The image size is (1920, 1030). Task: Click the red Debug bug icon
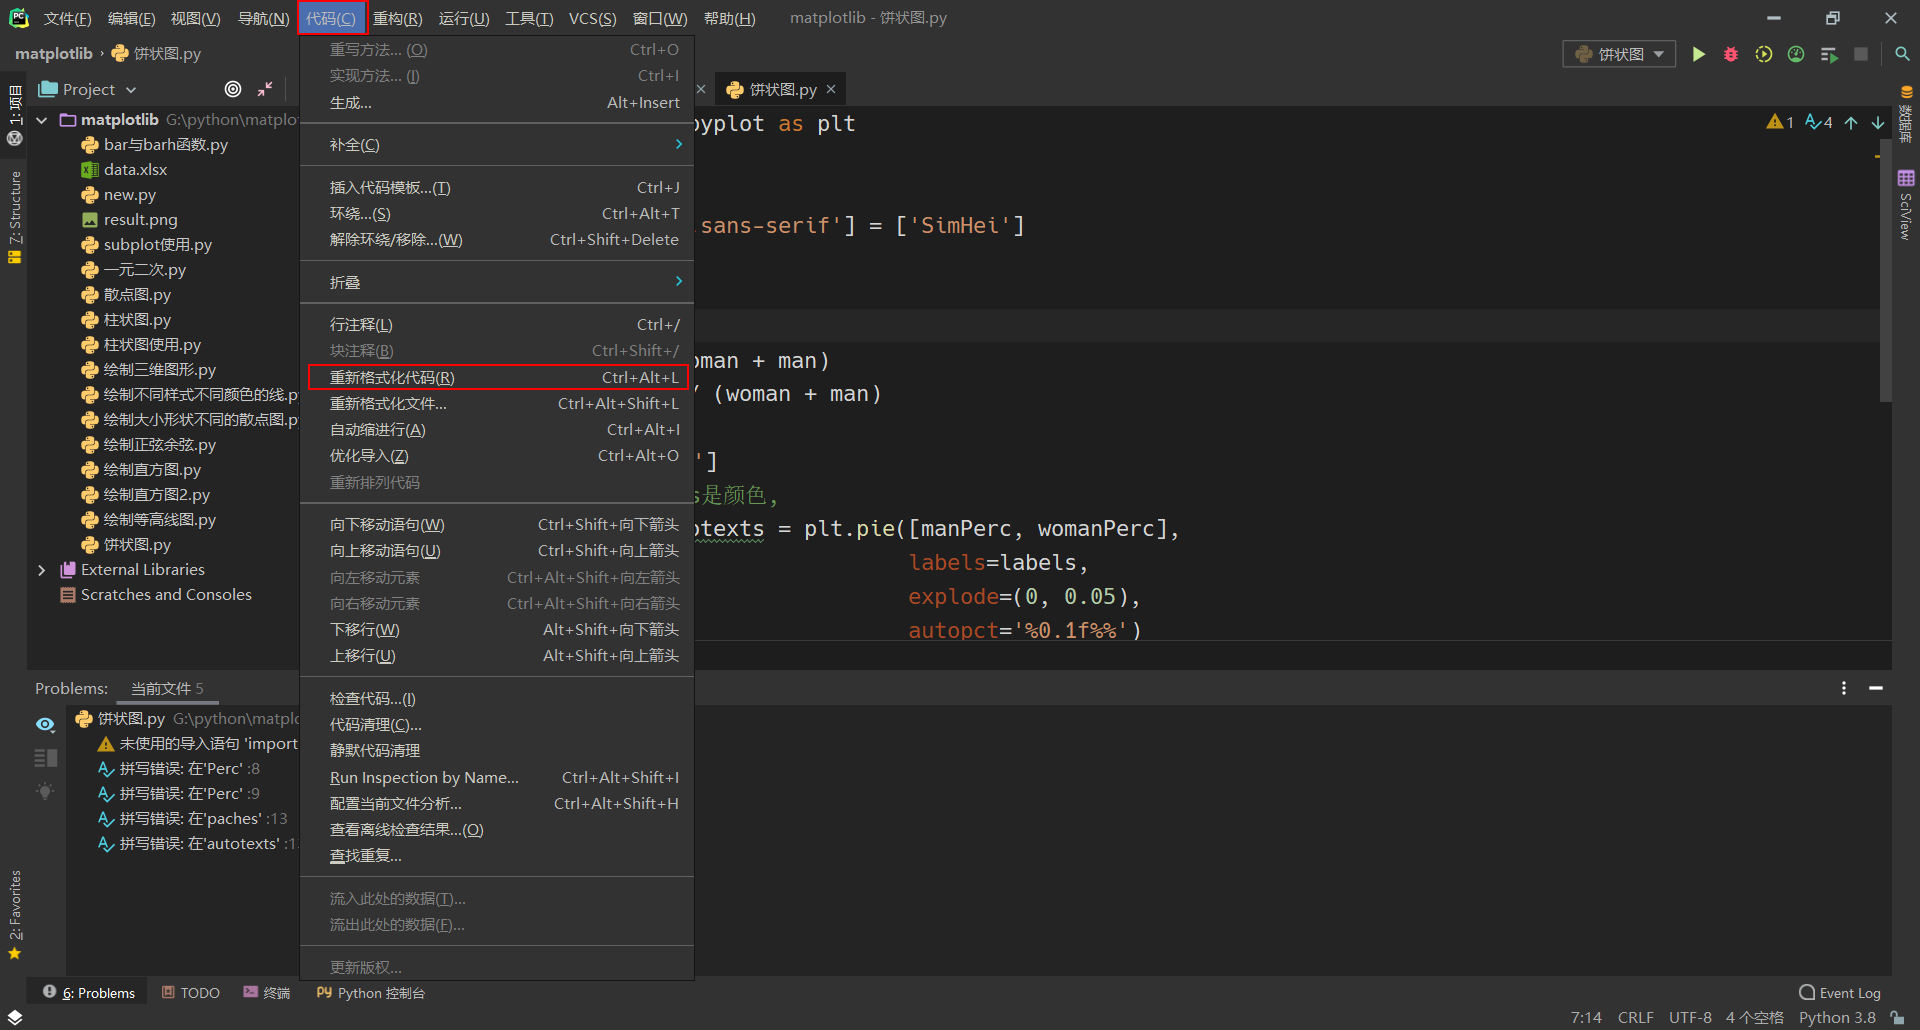pos(1731,54)
